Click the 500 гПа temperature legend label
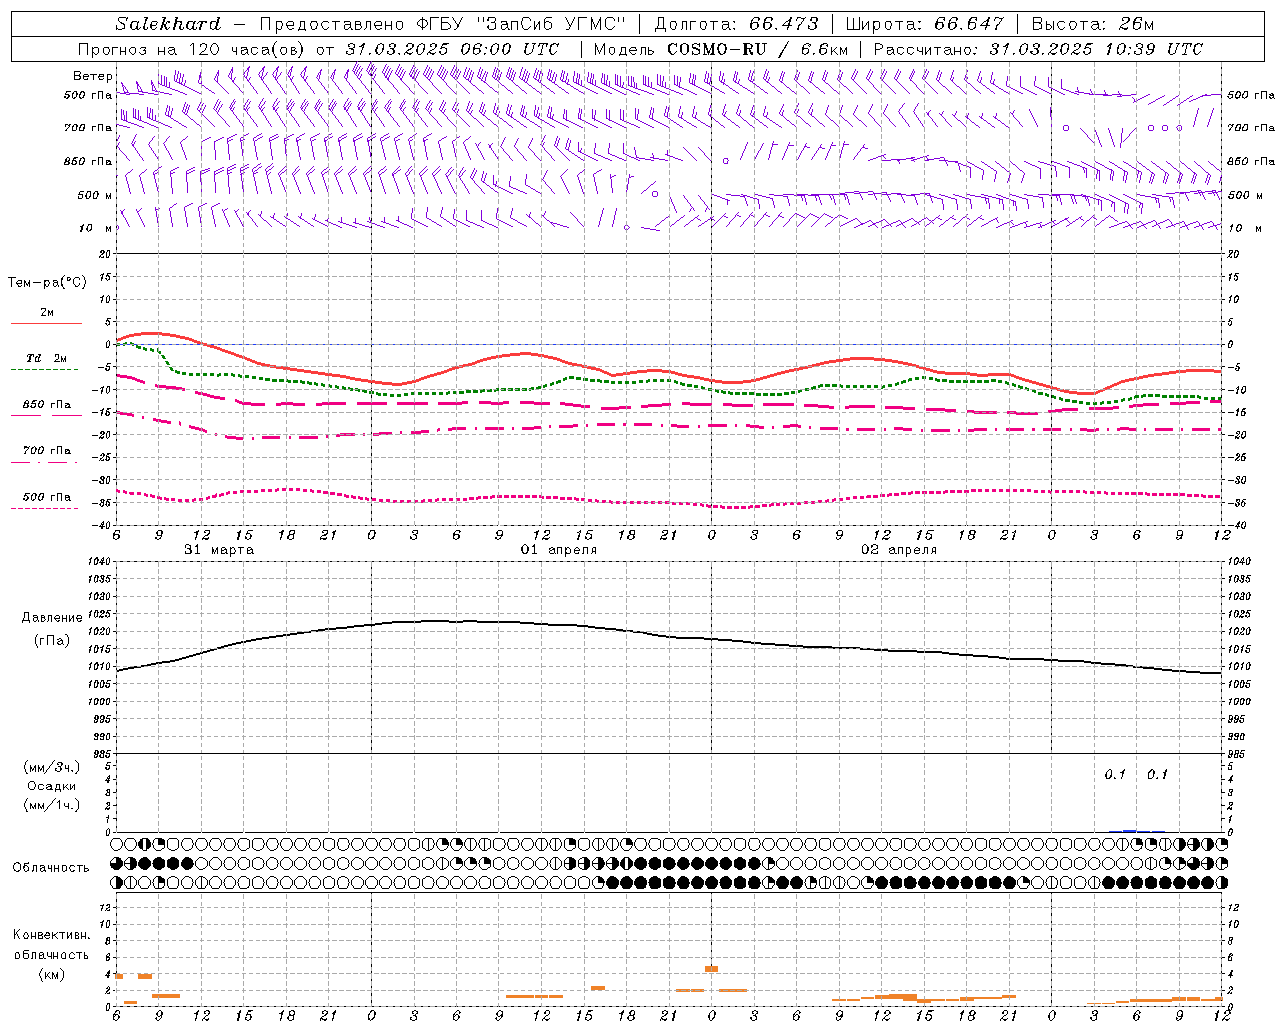Image resolution: width=1280 pixels, height=1024 pixels. click(x=47, y=497)
